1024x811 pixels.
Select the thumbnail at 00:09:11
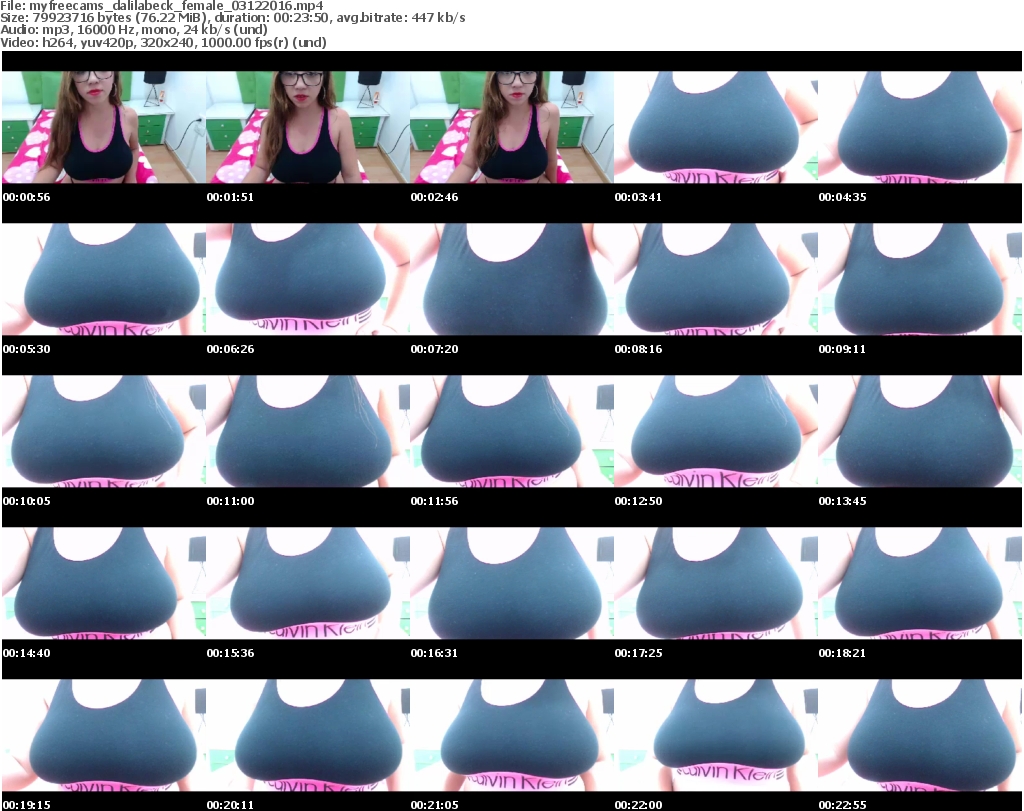coord(920,279)
